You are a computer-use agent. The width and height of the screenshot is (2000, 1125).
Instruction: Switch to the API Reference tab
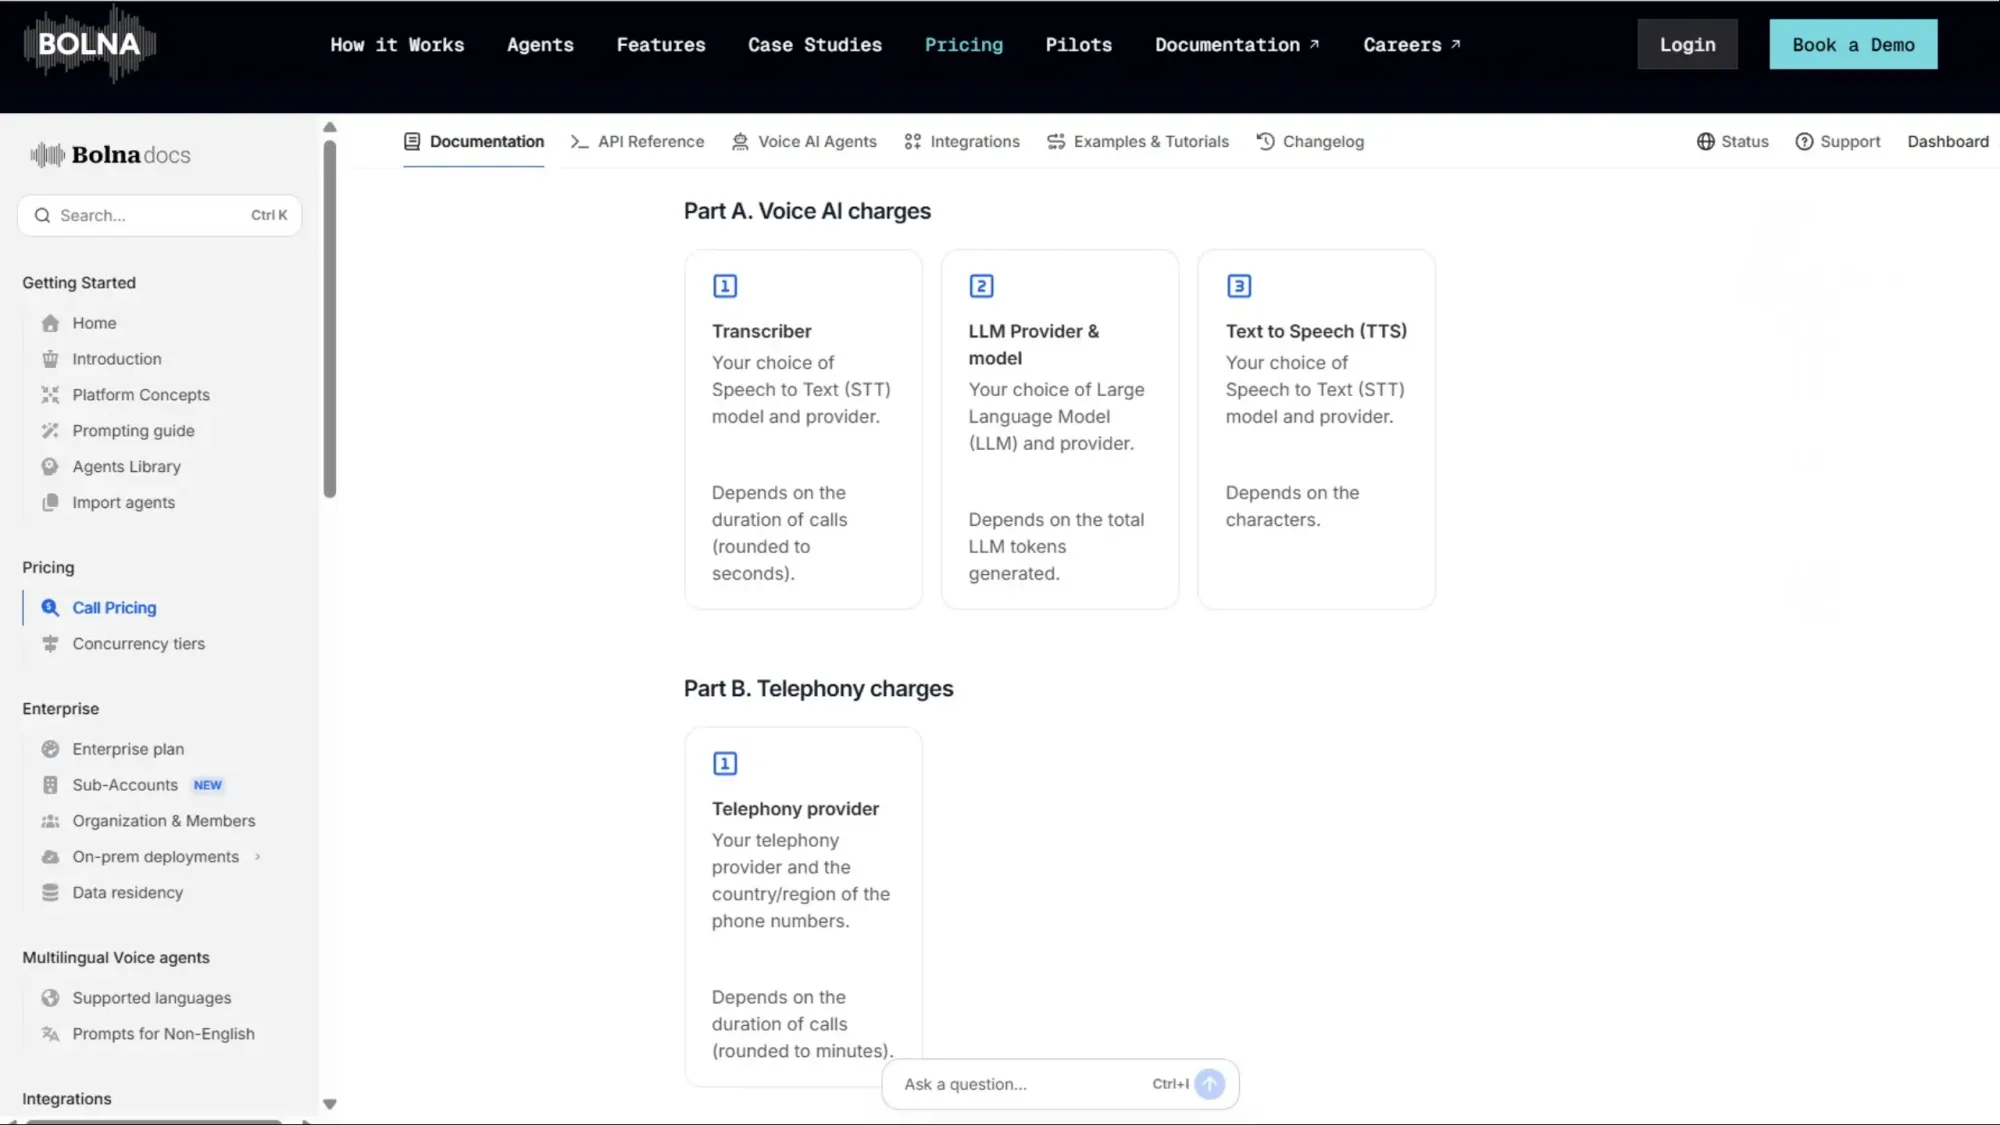[x=637, y=142]
